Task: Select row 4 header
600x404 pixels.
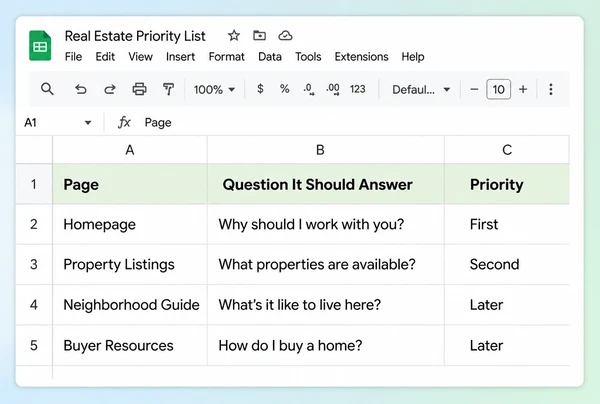Action: point(34,305)
